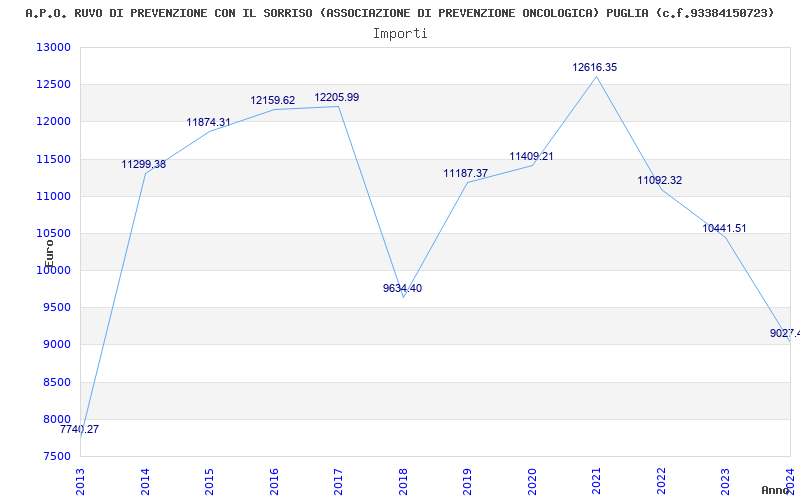Click y-axis tick label 8000
Image resolution: width=800 pixels, height=500 pixels.
coord(56,419)
